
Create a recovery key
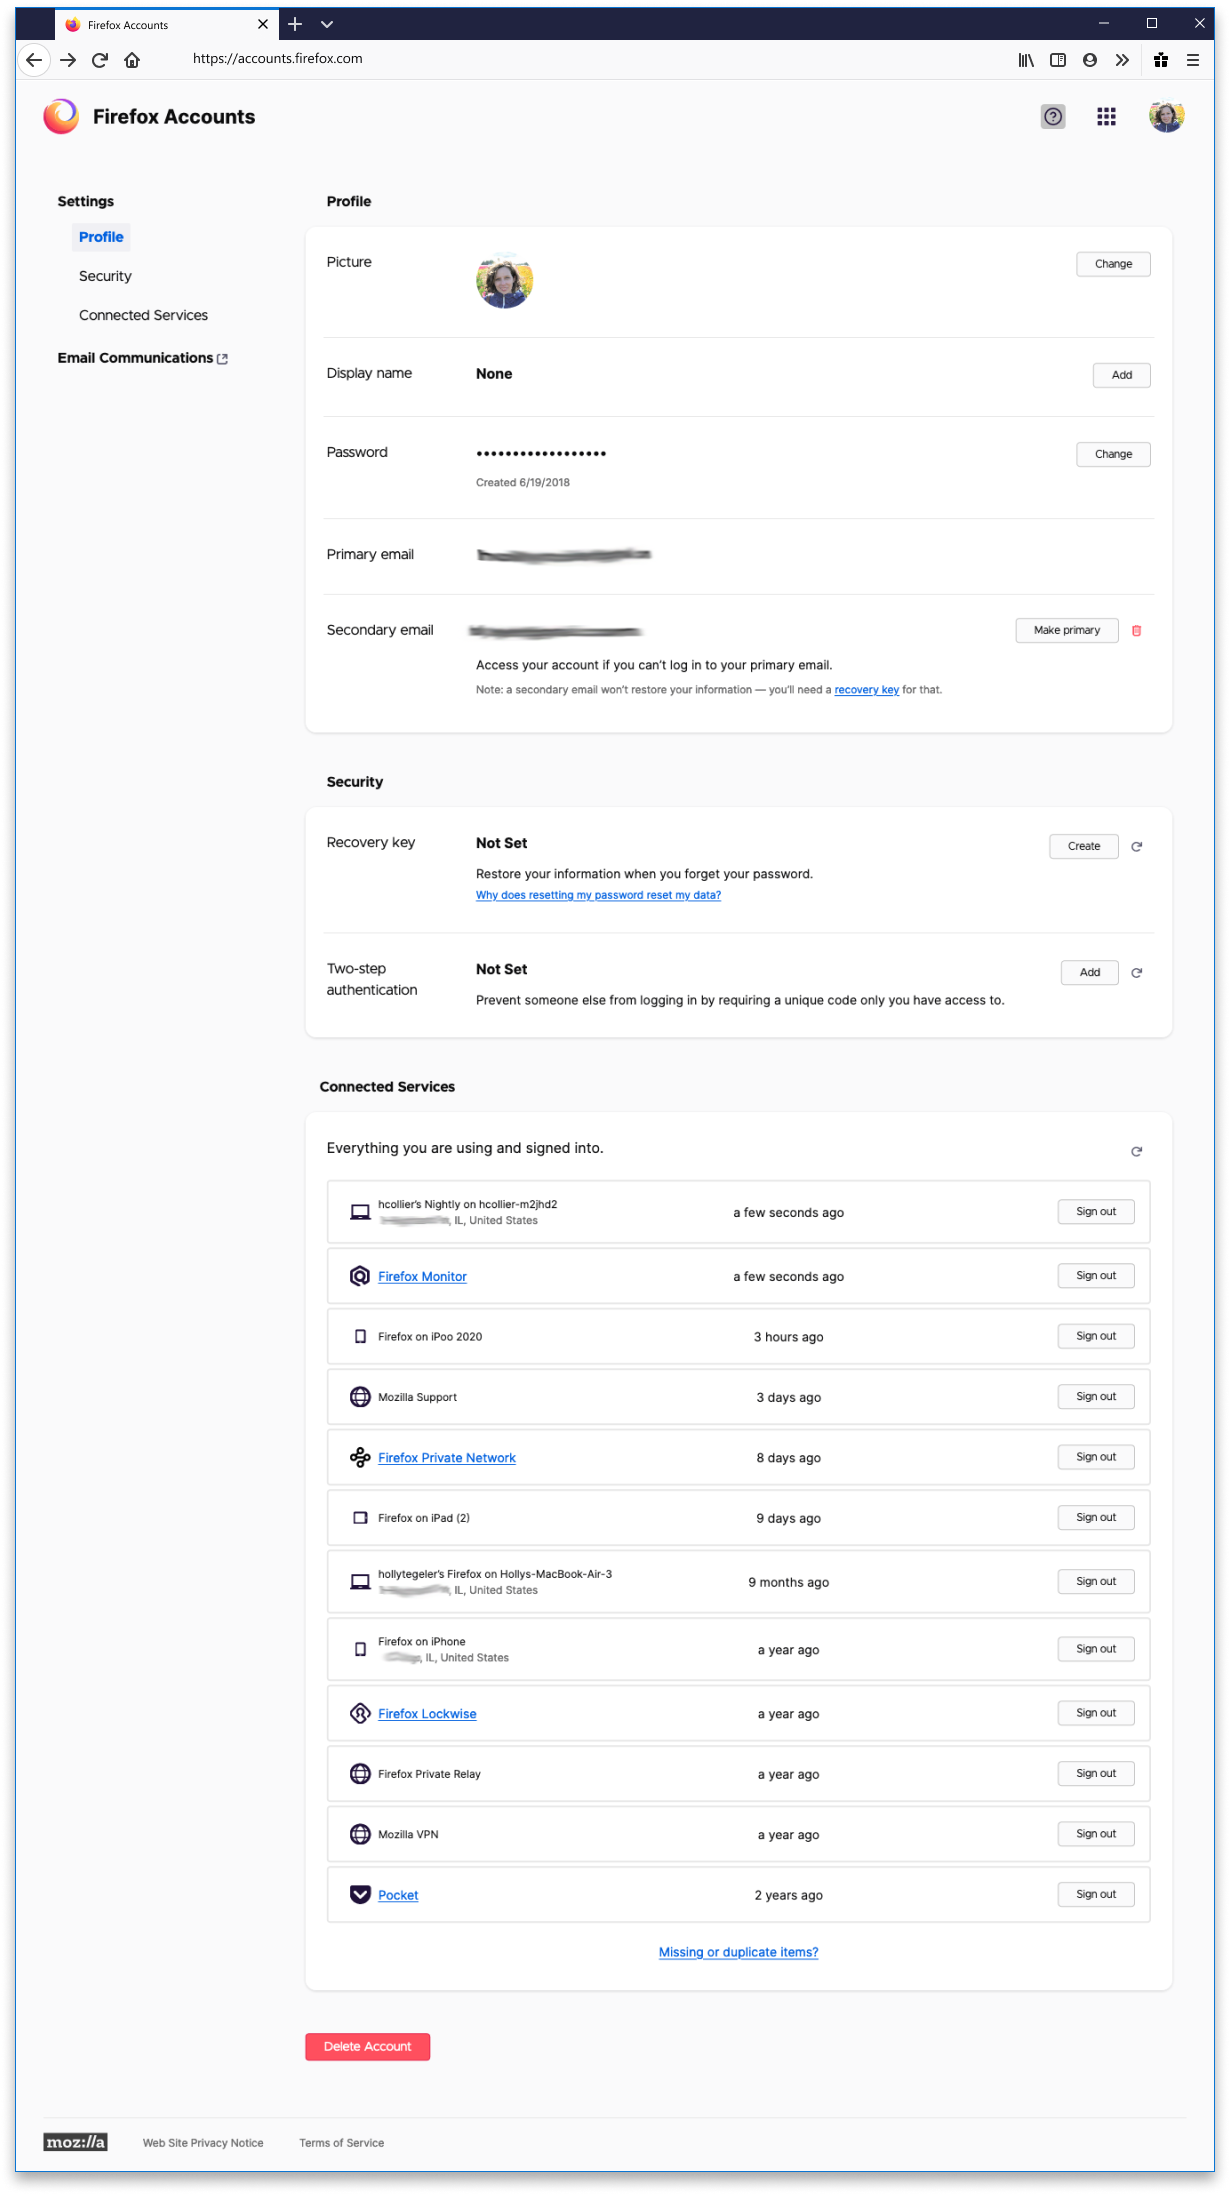[1084, 846]
